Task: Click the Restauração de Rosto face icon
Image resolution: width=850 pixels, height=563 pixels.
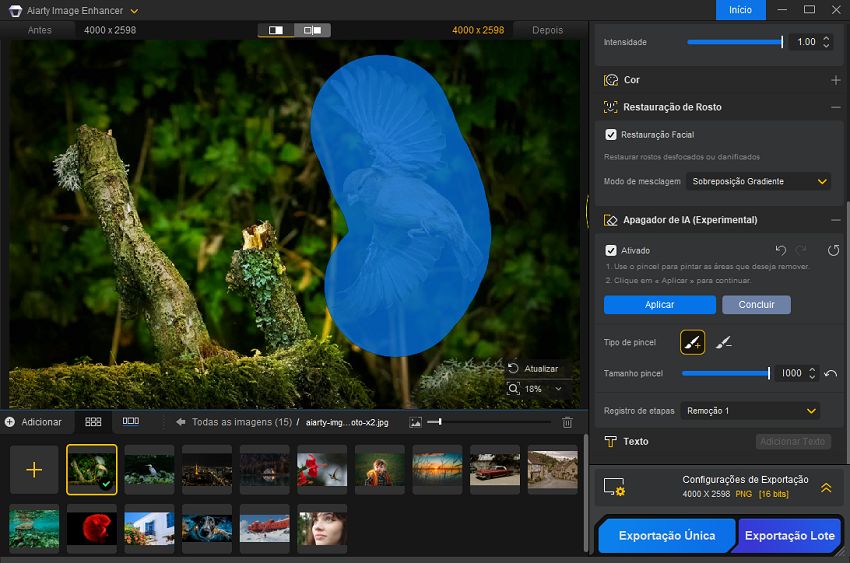Action: (x=611, y=107)
